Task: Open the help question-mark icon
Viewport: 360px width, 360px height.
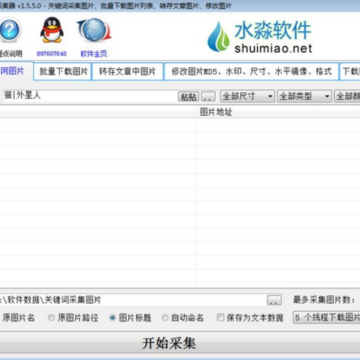Action: (x=9, y=30)
